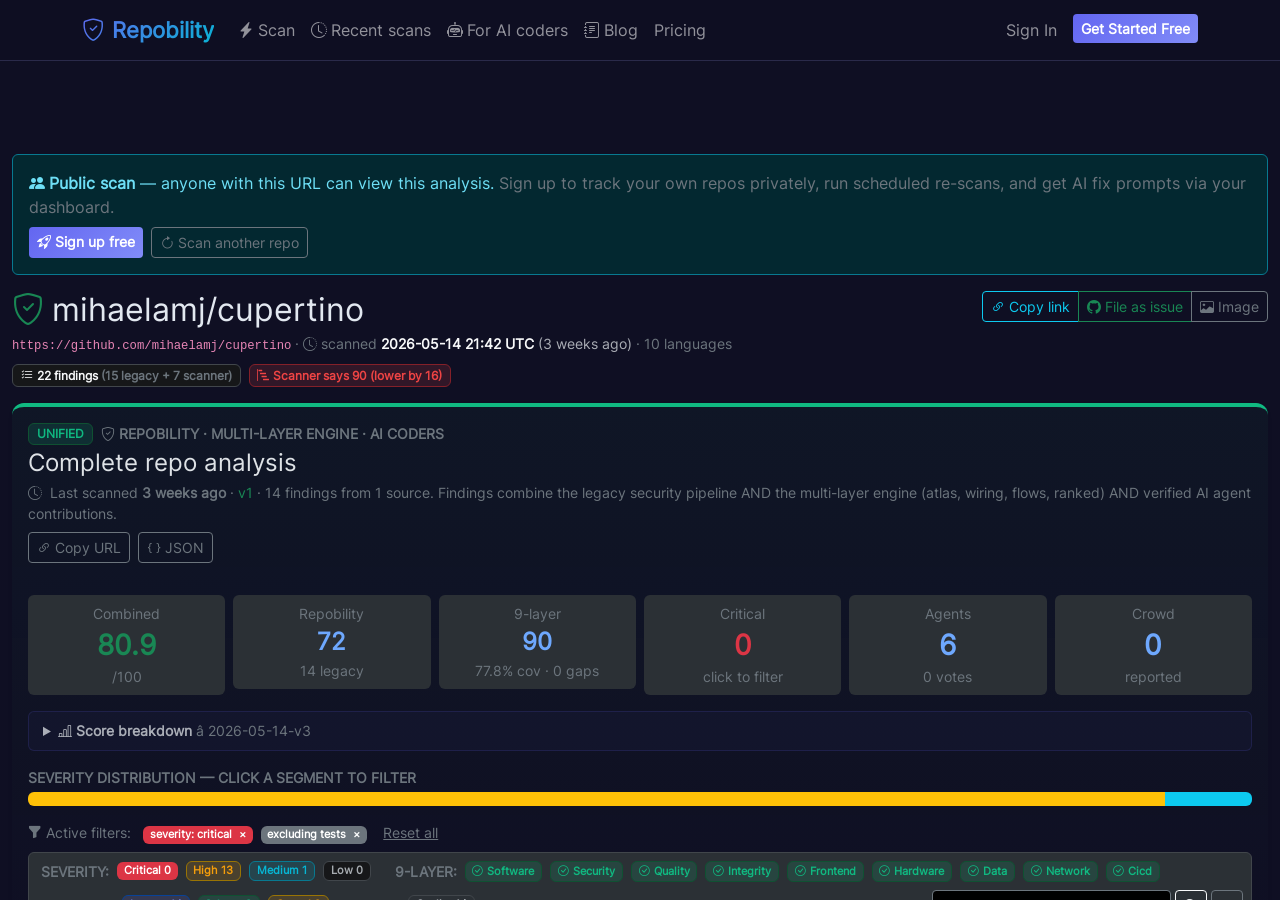Click the Crowd 0 reported card
The height and width of the screenshot is (900, 1280).
(x=1153, y=645)
